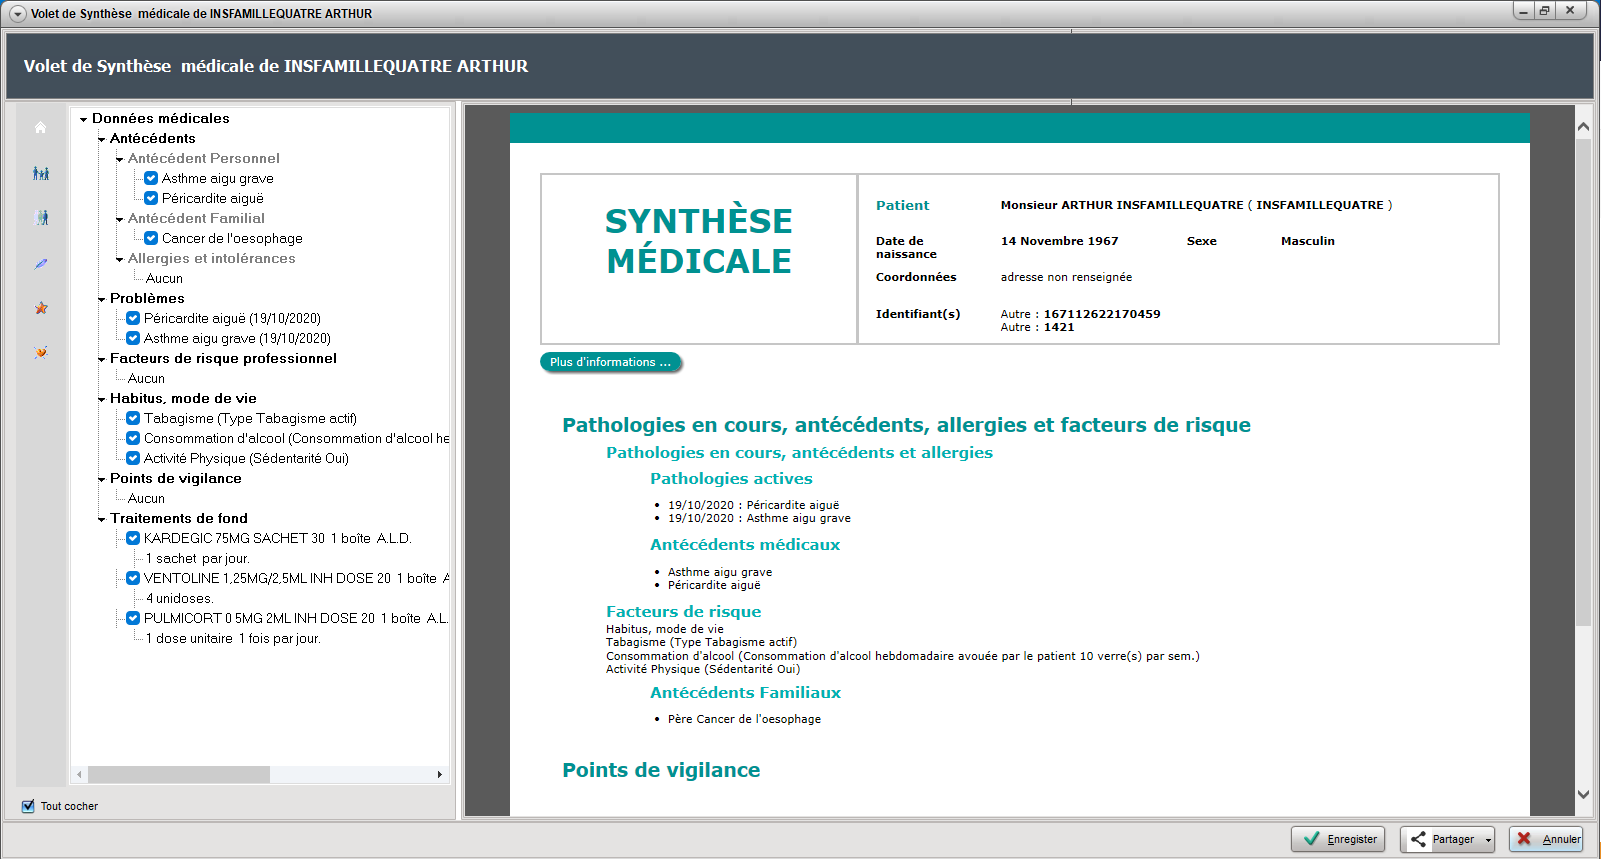
Task: Click the Facteurs de risque heading
Action: 683,612
